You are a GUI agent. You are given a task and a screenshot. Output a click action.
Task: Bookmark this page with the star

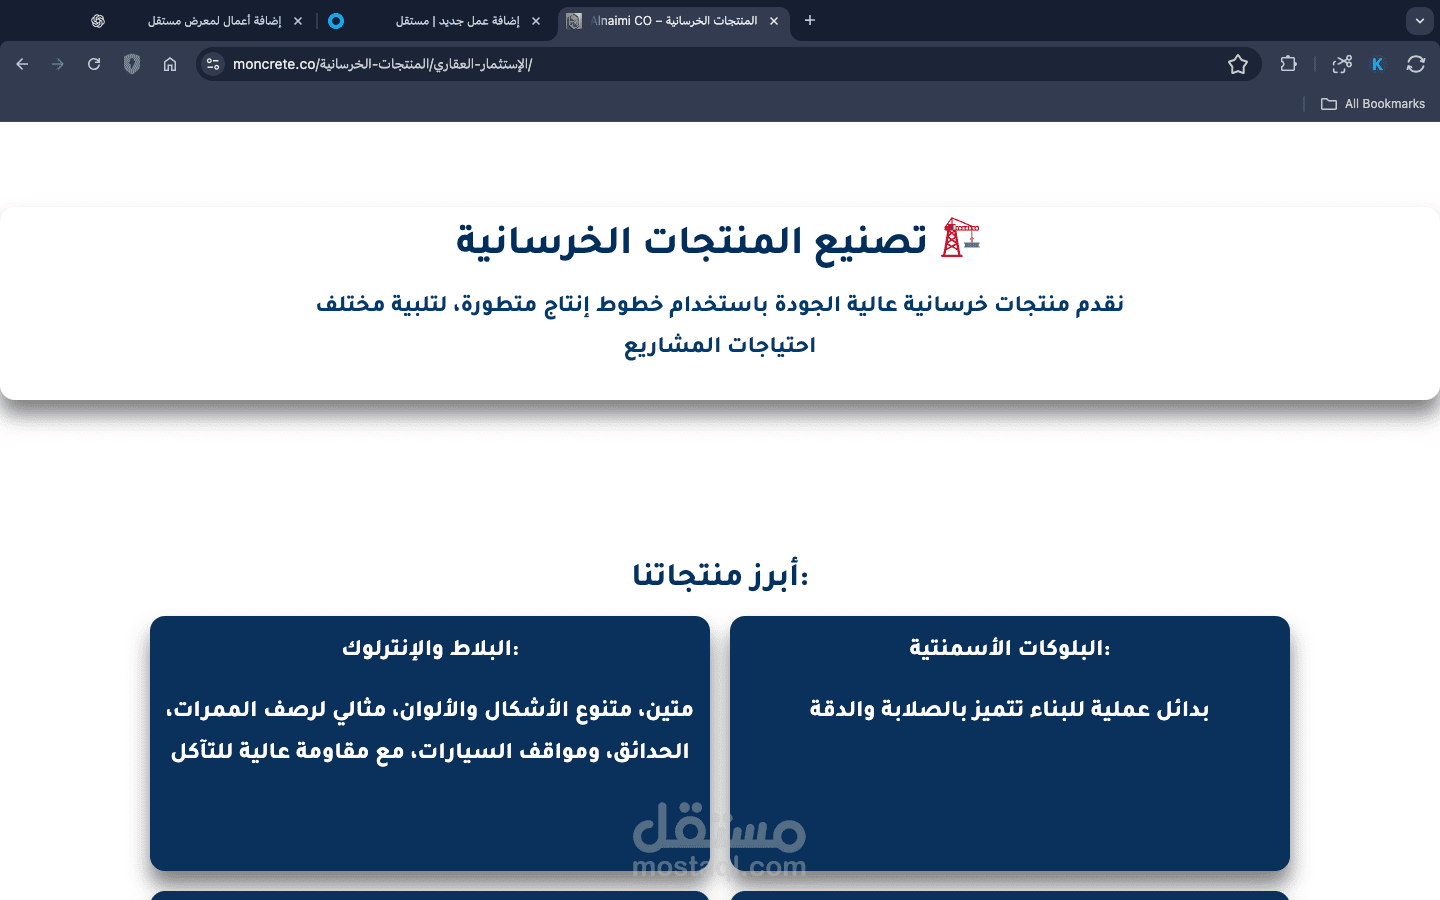pos(1238,64)
